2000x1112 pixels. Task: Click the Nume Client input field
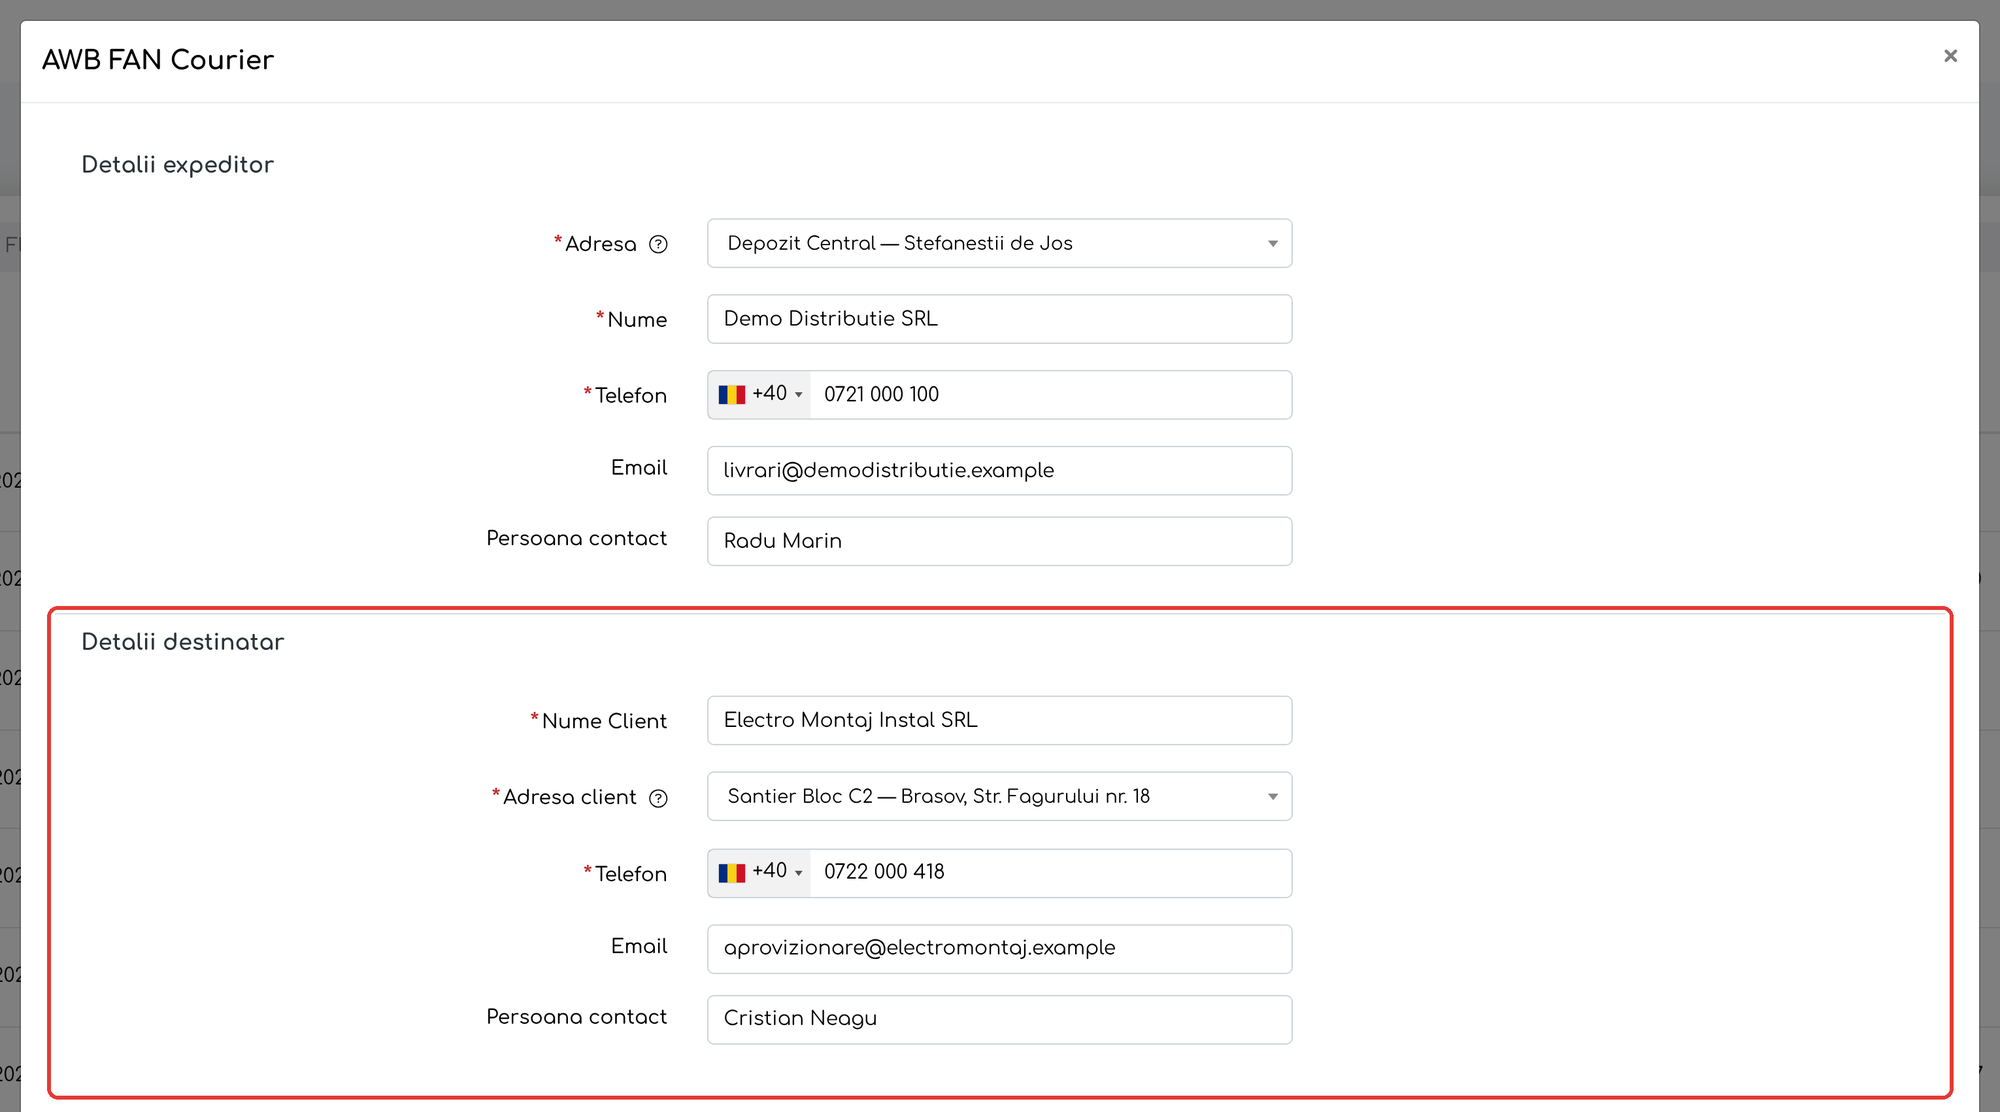coord(999,720)
